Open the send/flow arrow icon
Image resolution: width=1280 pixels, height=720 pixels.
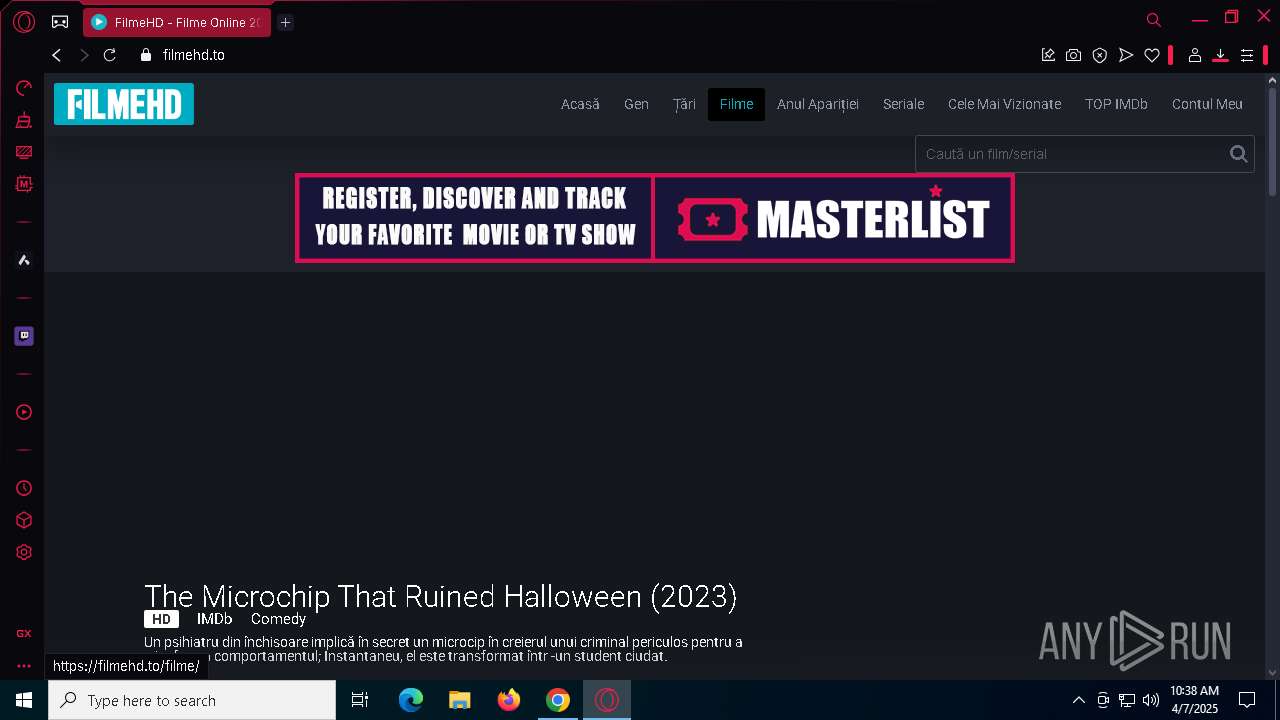point(1126,55)
